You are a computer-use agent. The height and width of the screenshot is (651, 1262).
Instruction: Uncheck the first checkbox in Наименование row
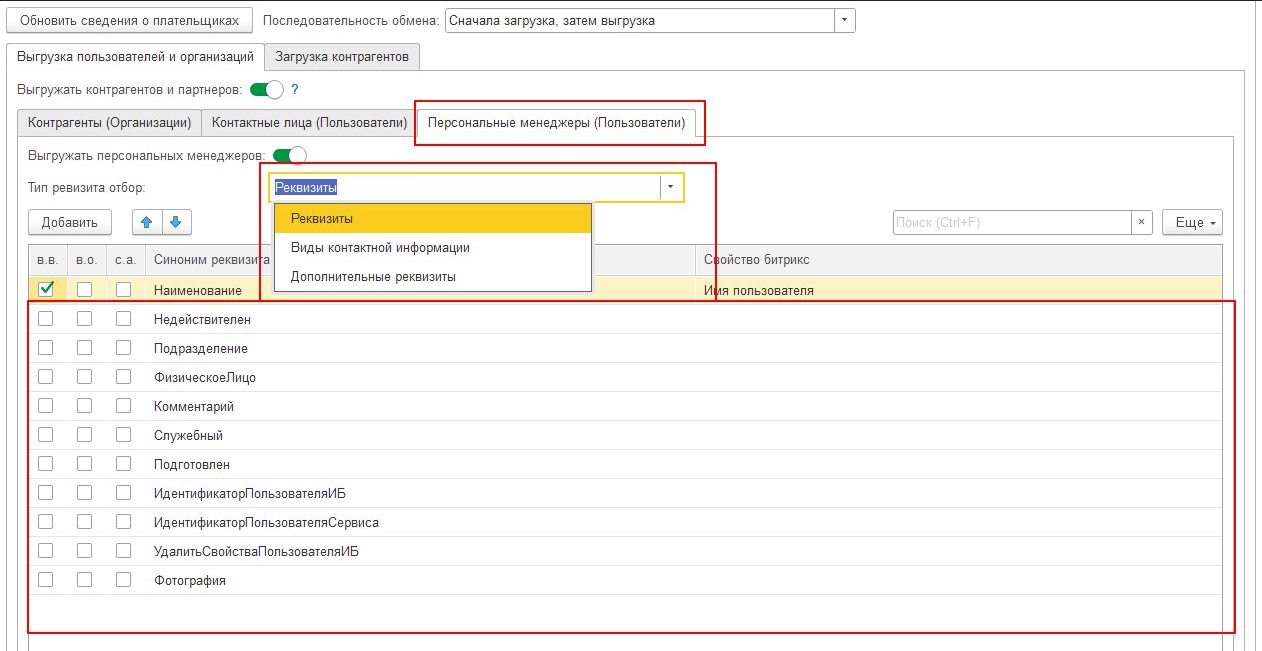coord(46,290)
